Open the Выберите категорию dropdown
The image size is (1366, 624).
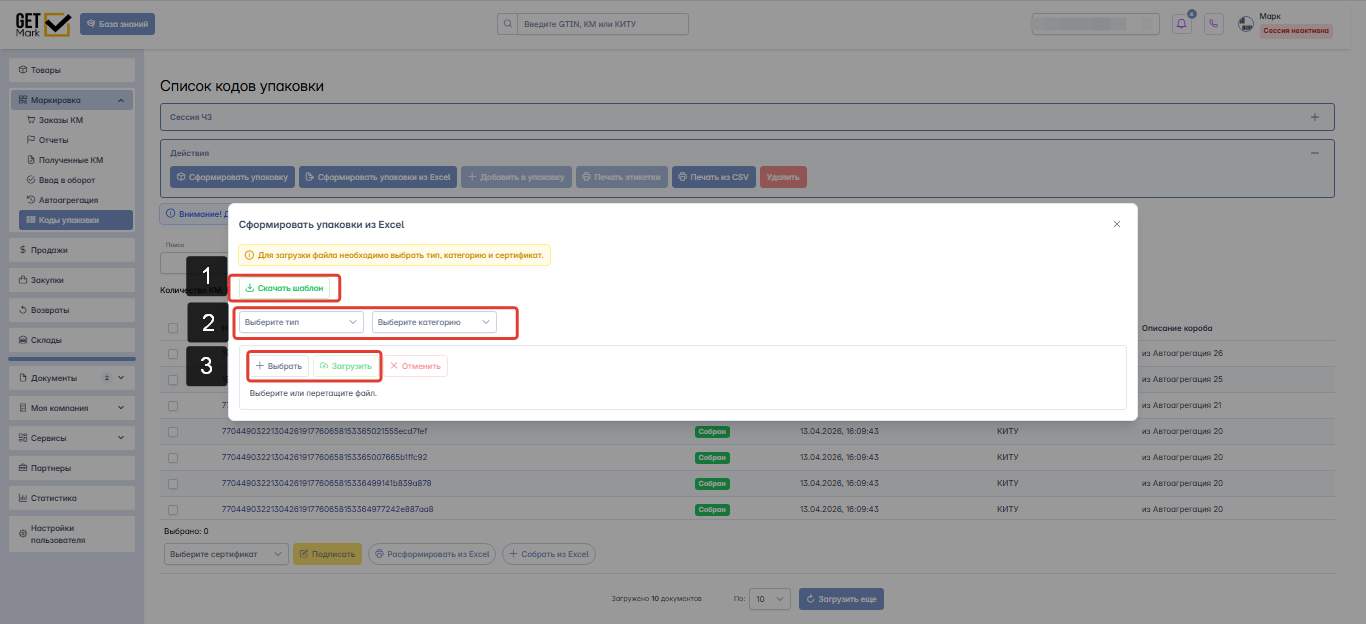(x=434, y=322)
